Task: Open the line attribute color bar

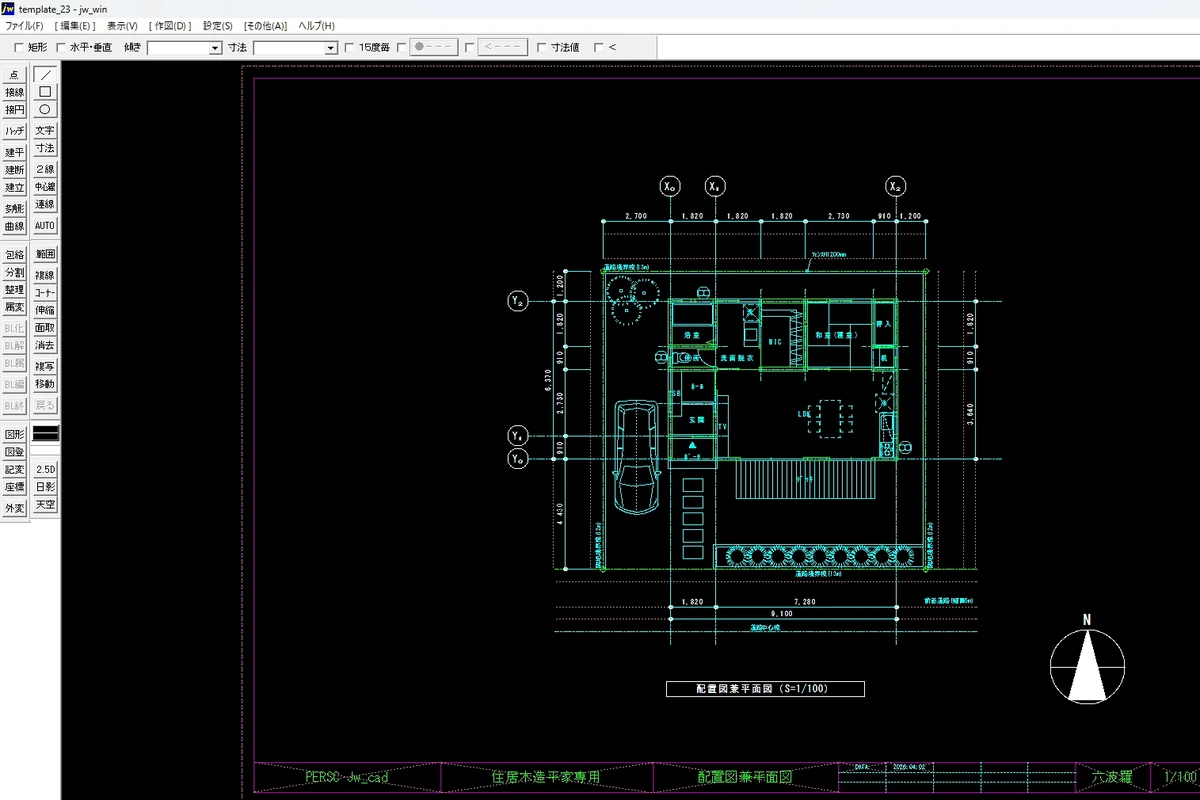Action: click(x=45, y=433)
